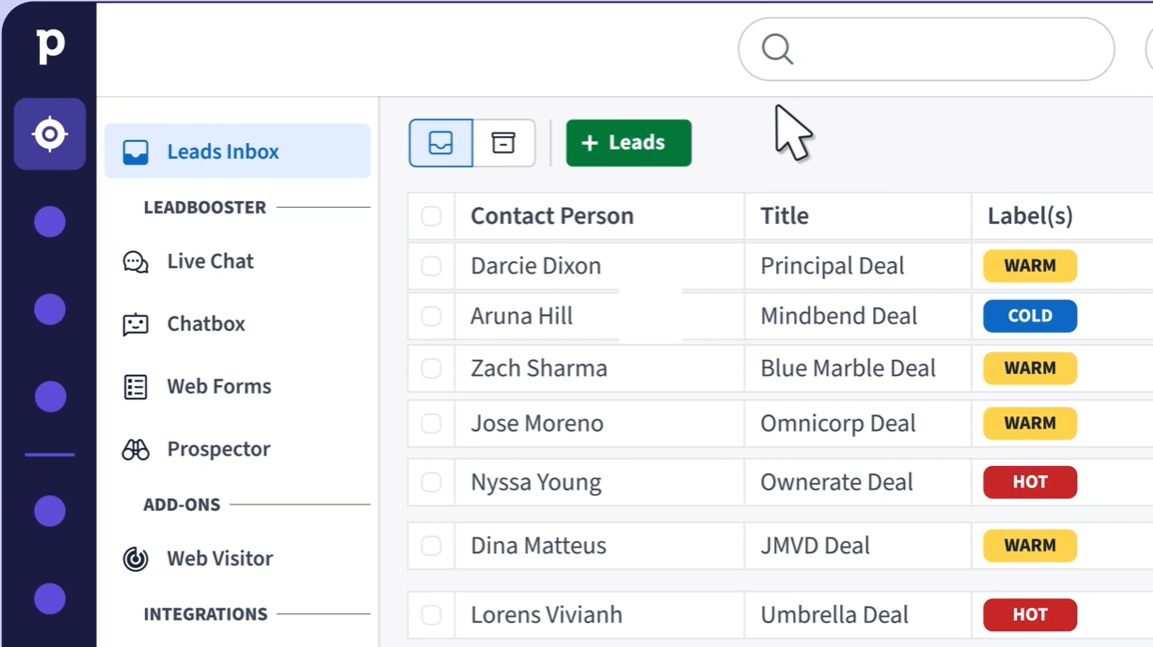This screenshot has width=1153, height=647.
Task: Open contact Jose Moreno
Action: click(537, 423)
